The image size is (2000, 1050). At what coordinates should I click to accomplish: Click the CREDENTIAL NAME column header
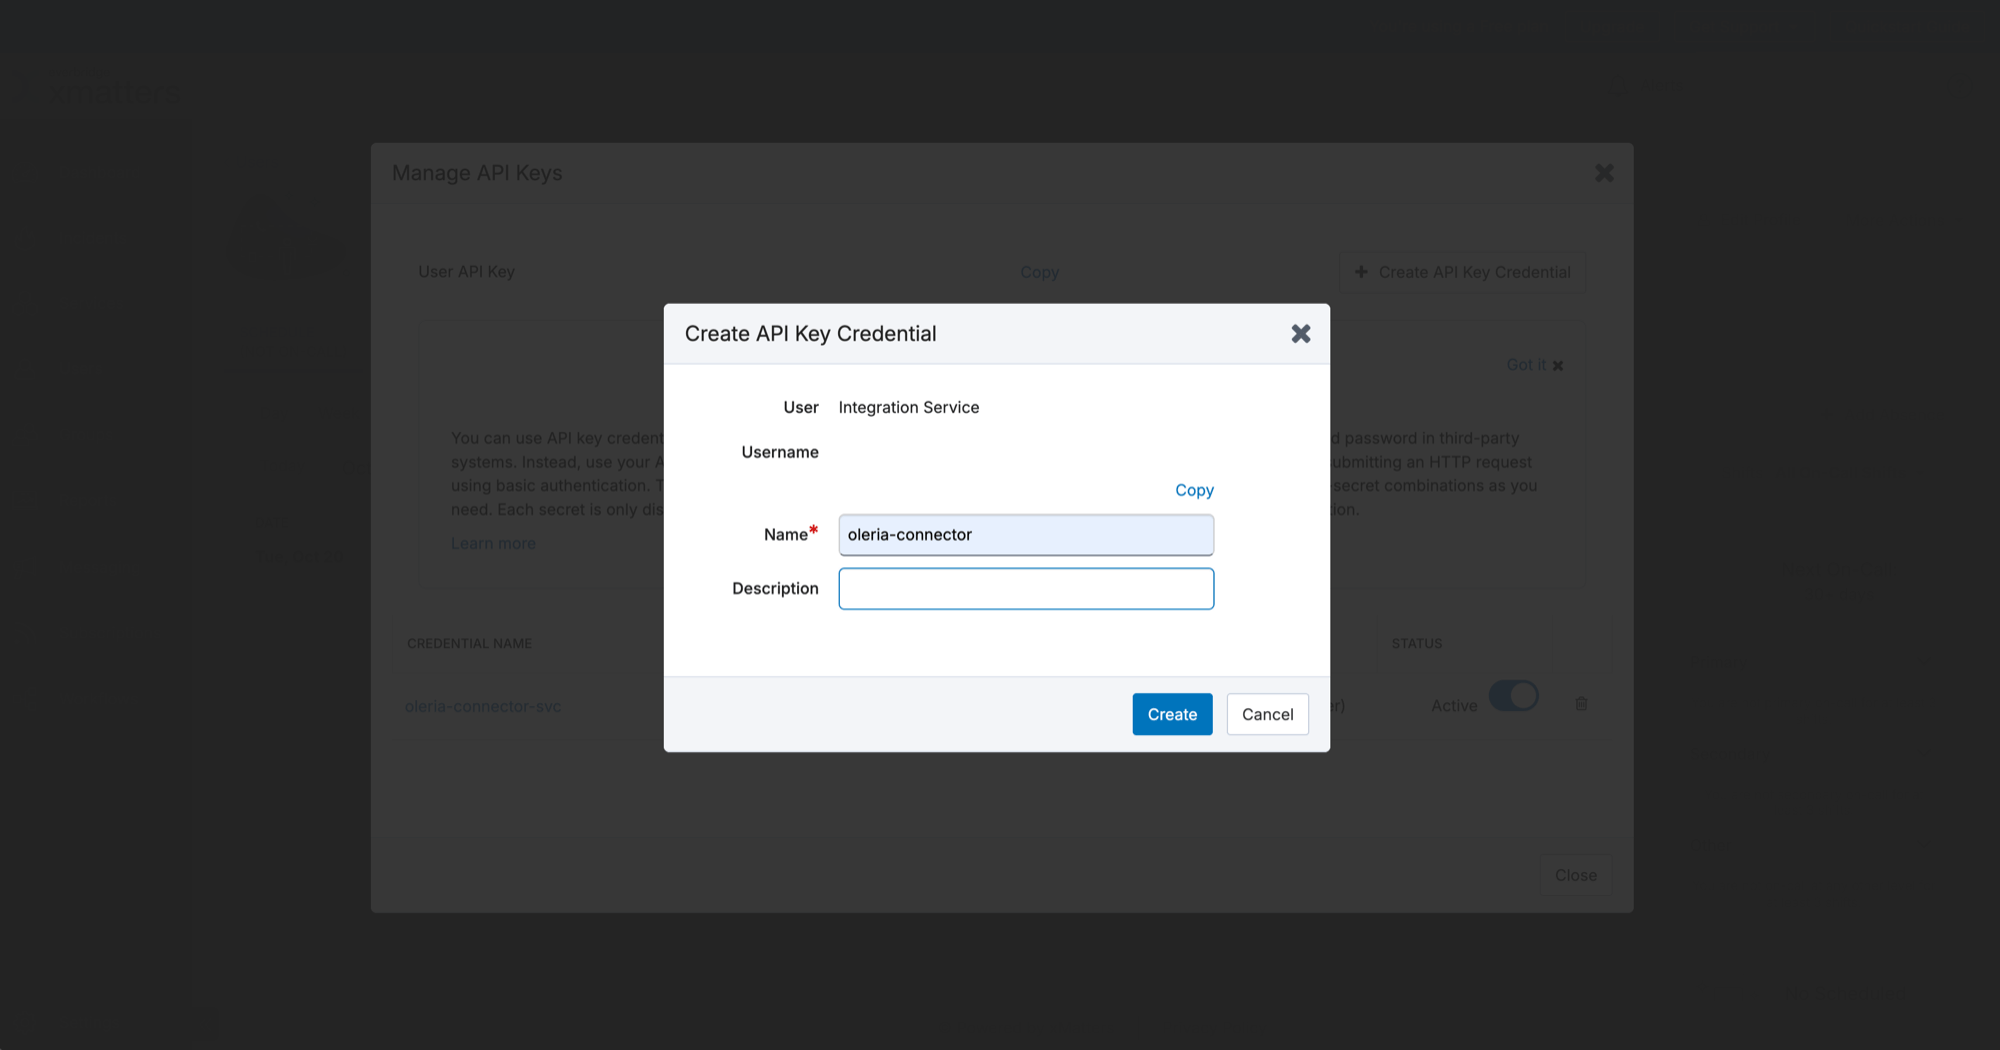pyautogui.click(x=469, y=643)
